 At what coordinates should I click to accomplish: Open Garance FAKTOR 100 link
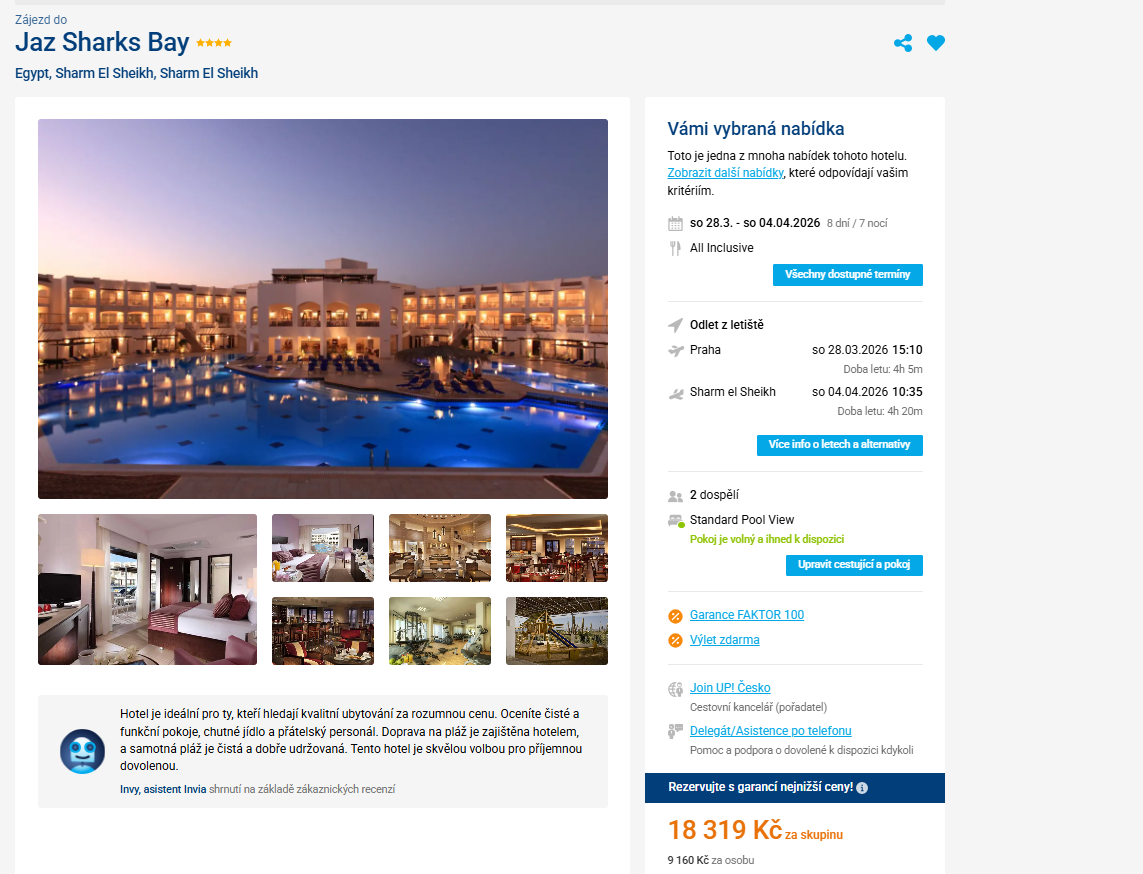pos(747,614)
